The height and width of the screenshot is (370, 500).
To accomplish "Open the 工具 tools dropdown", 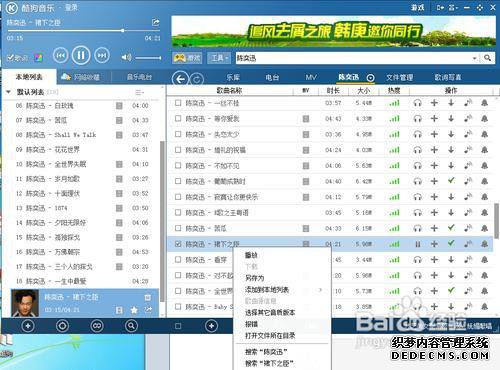I will click(219, 58).
